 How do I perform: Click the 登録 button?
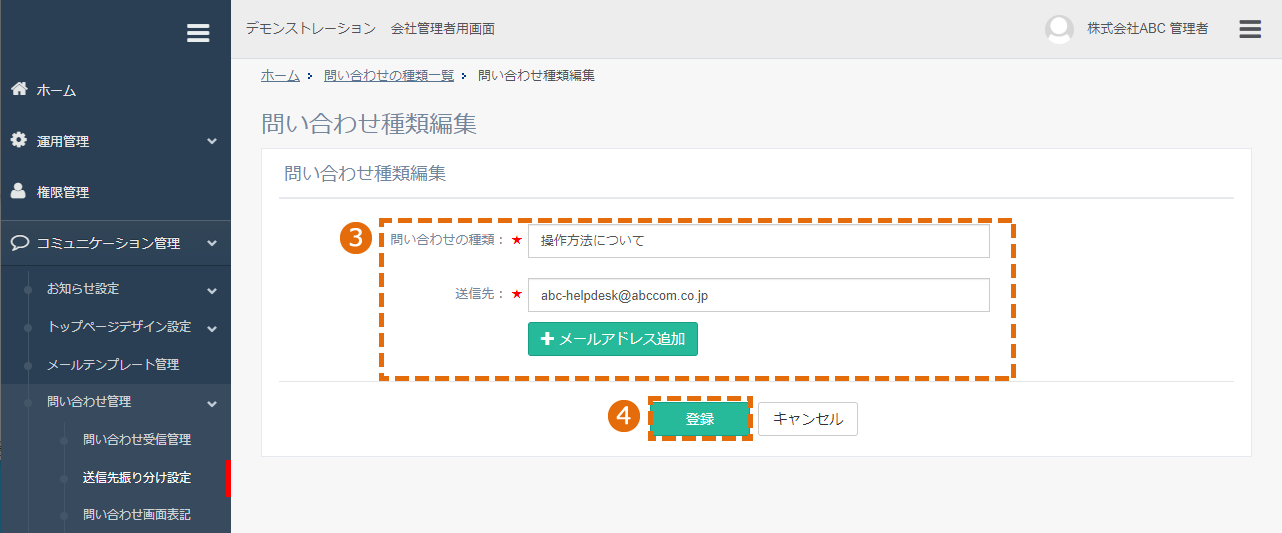coord(700,419)
